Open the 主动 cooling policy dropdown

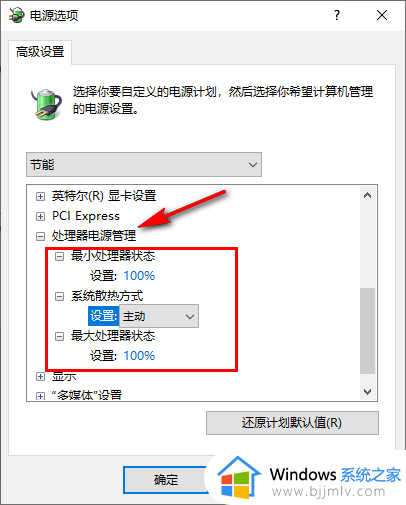pyautogui.click(x=159, y=316)
